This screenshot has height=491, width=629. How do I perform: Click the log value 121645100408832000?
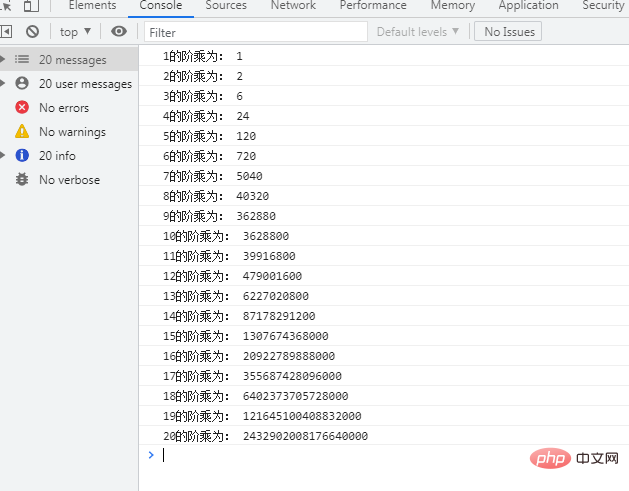(x=302, y=416)
